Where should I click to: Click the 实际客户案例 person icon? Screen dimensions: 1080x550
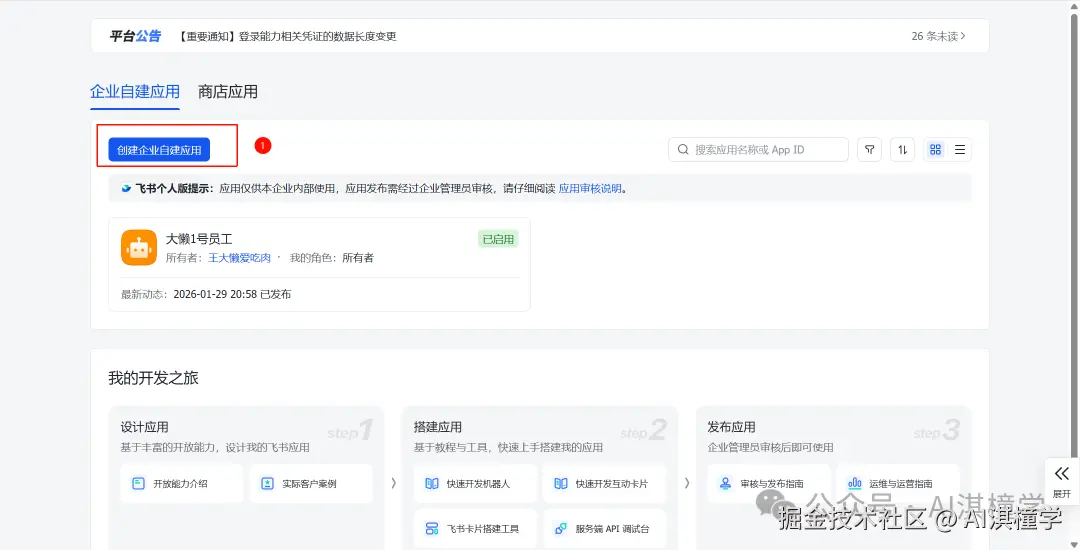click(268, 483)
